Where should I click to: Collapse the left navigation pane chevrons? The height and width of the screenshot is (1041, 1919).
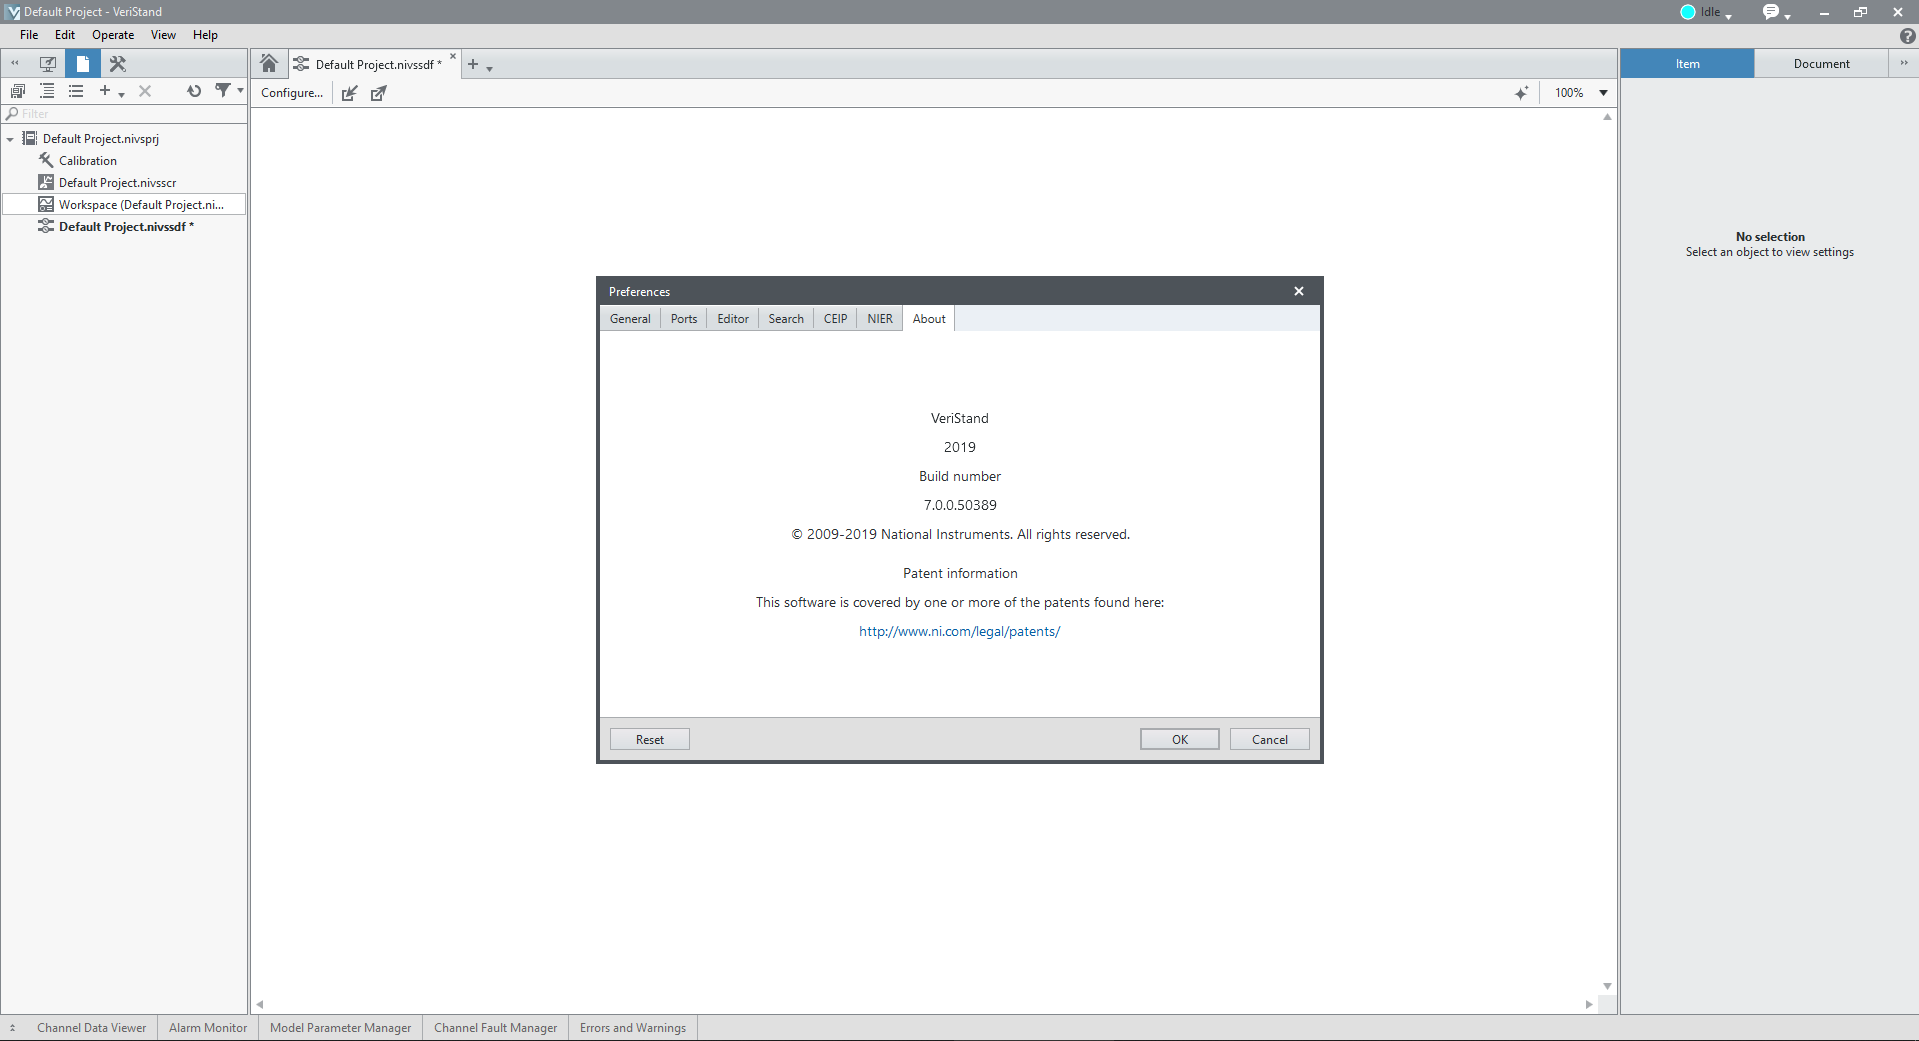point(15,63)
